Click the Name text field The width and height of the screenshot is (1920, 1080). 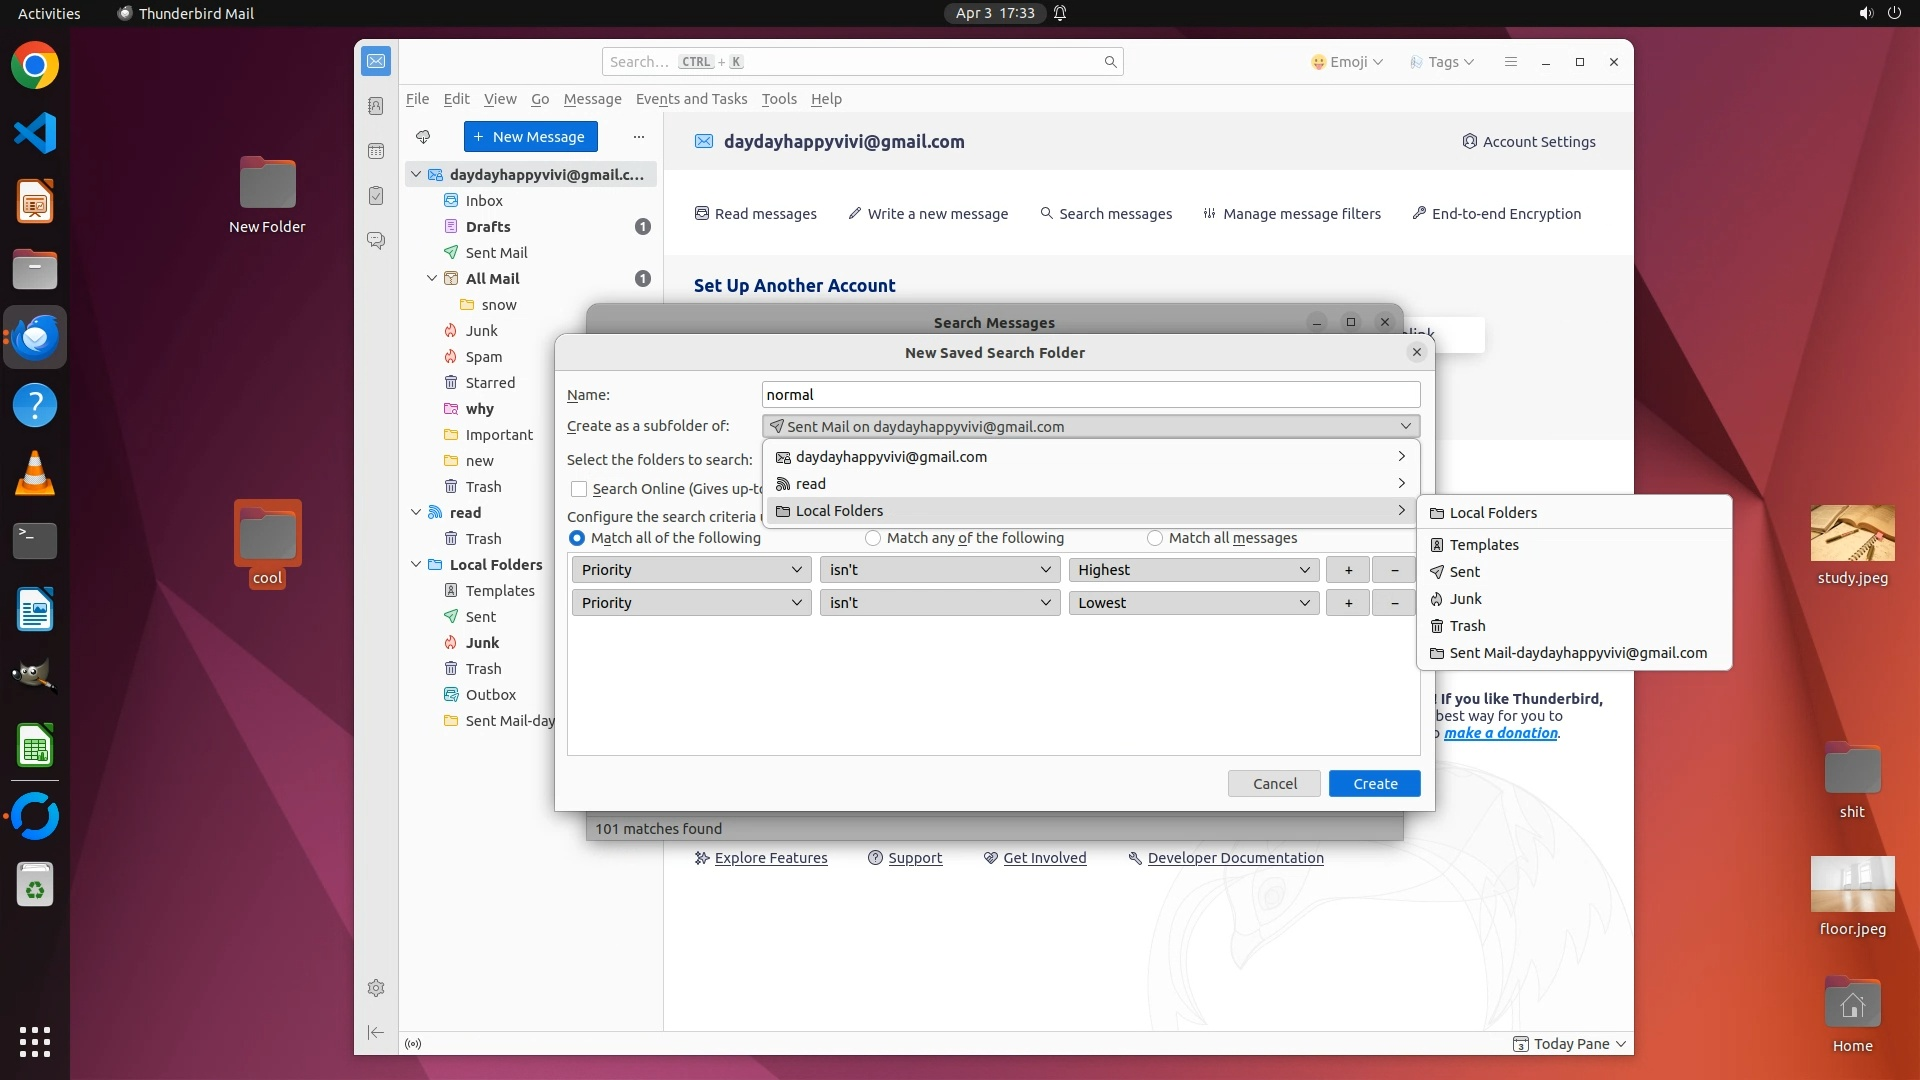tap(1090, 395)
